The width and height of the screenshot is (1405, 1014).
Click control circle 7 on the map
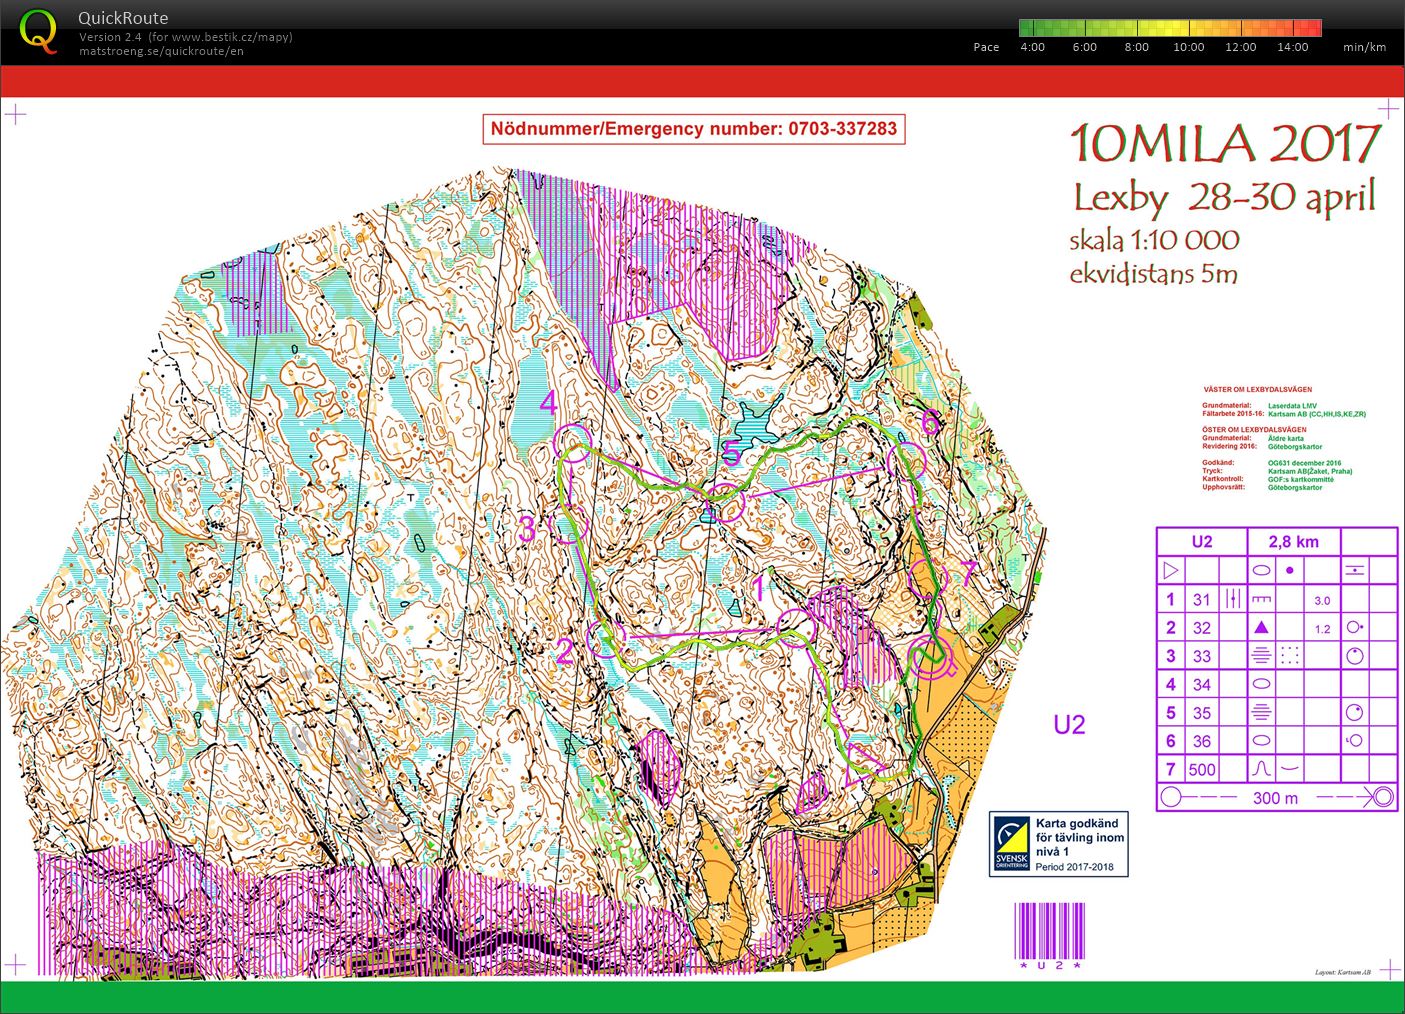click(x=930, y=579)
